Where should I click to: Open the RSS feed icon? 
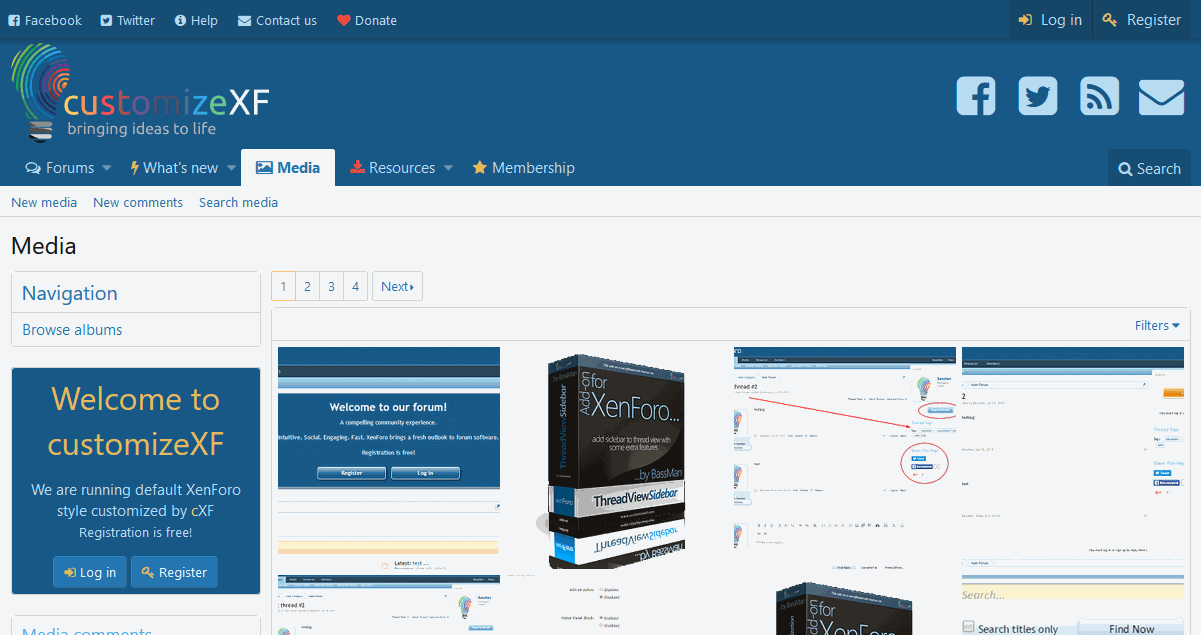pos(1100,96)
